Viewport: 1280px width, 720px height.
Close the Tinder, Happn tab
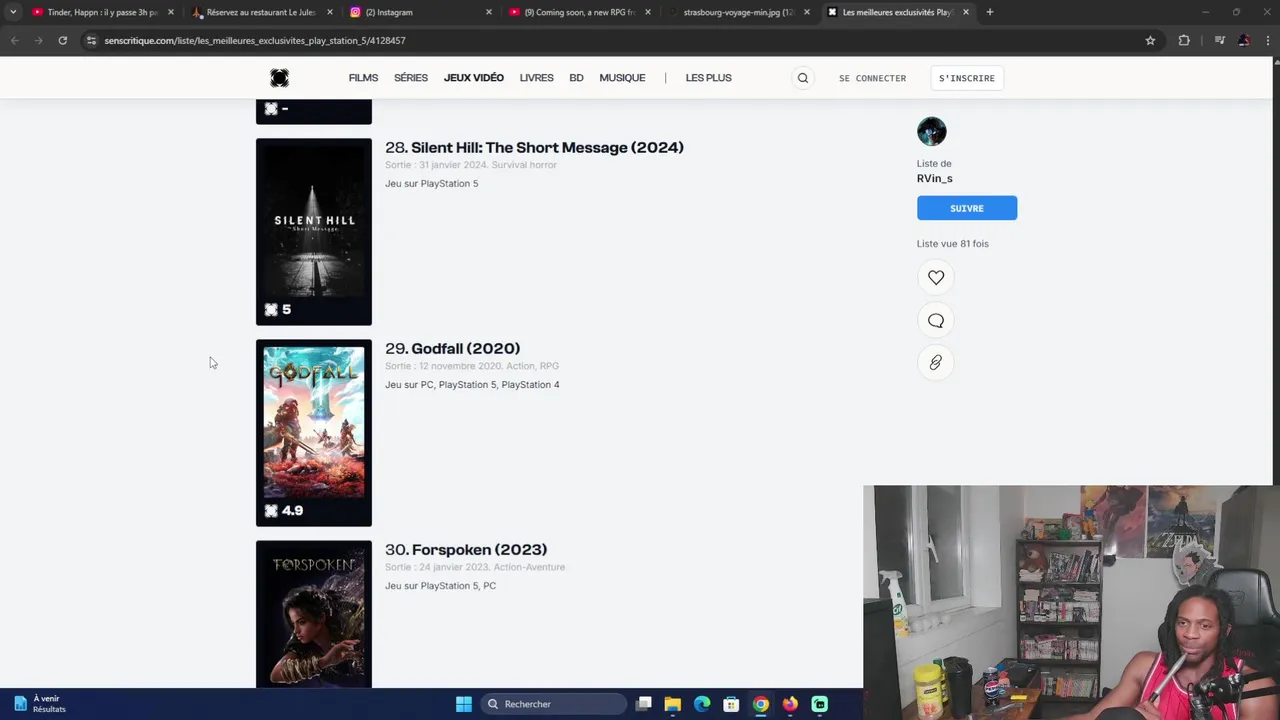coord(171,12)
